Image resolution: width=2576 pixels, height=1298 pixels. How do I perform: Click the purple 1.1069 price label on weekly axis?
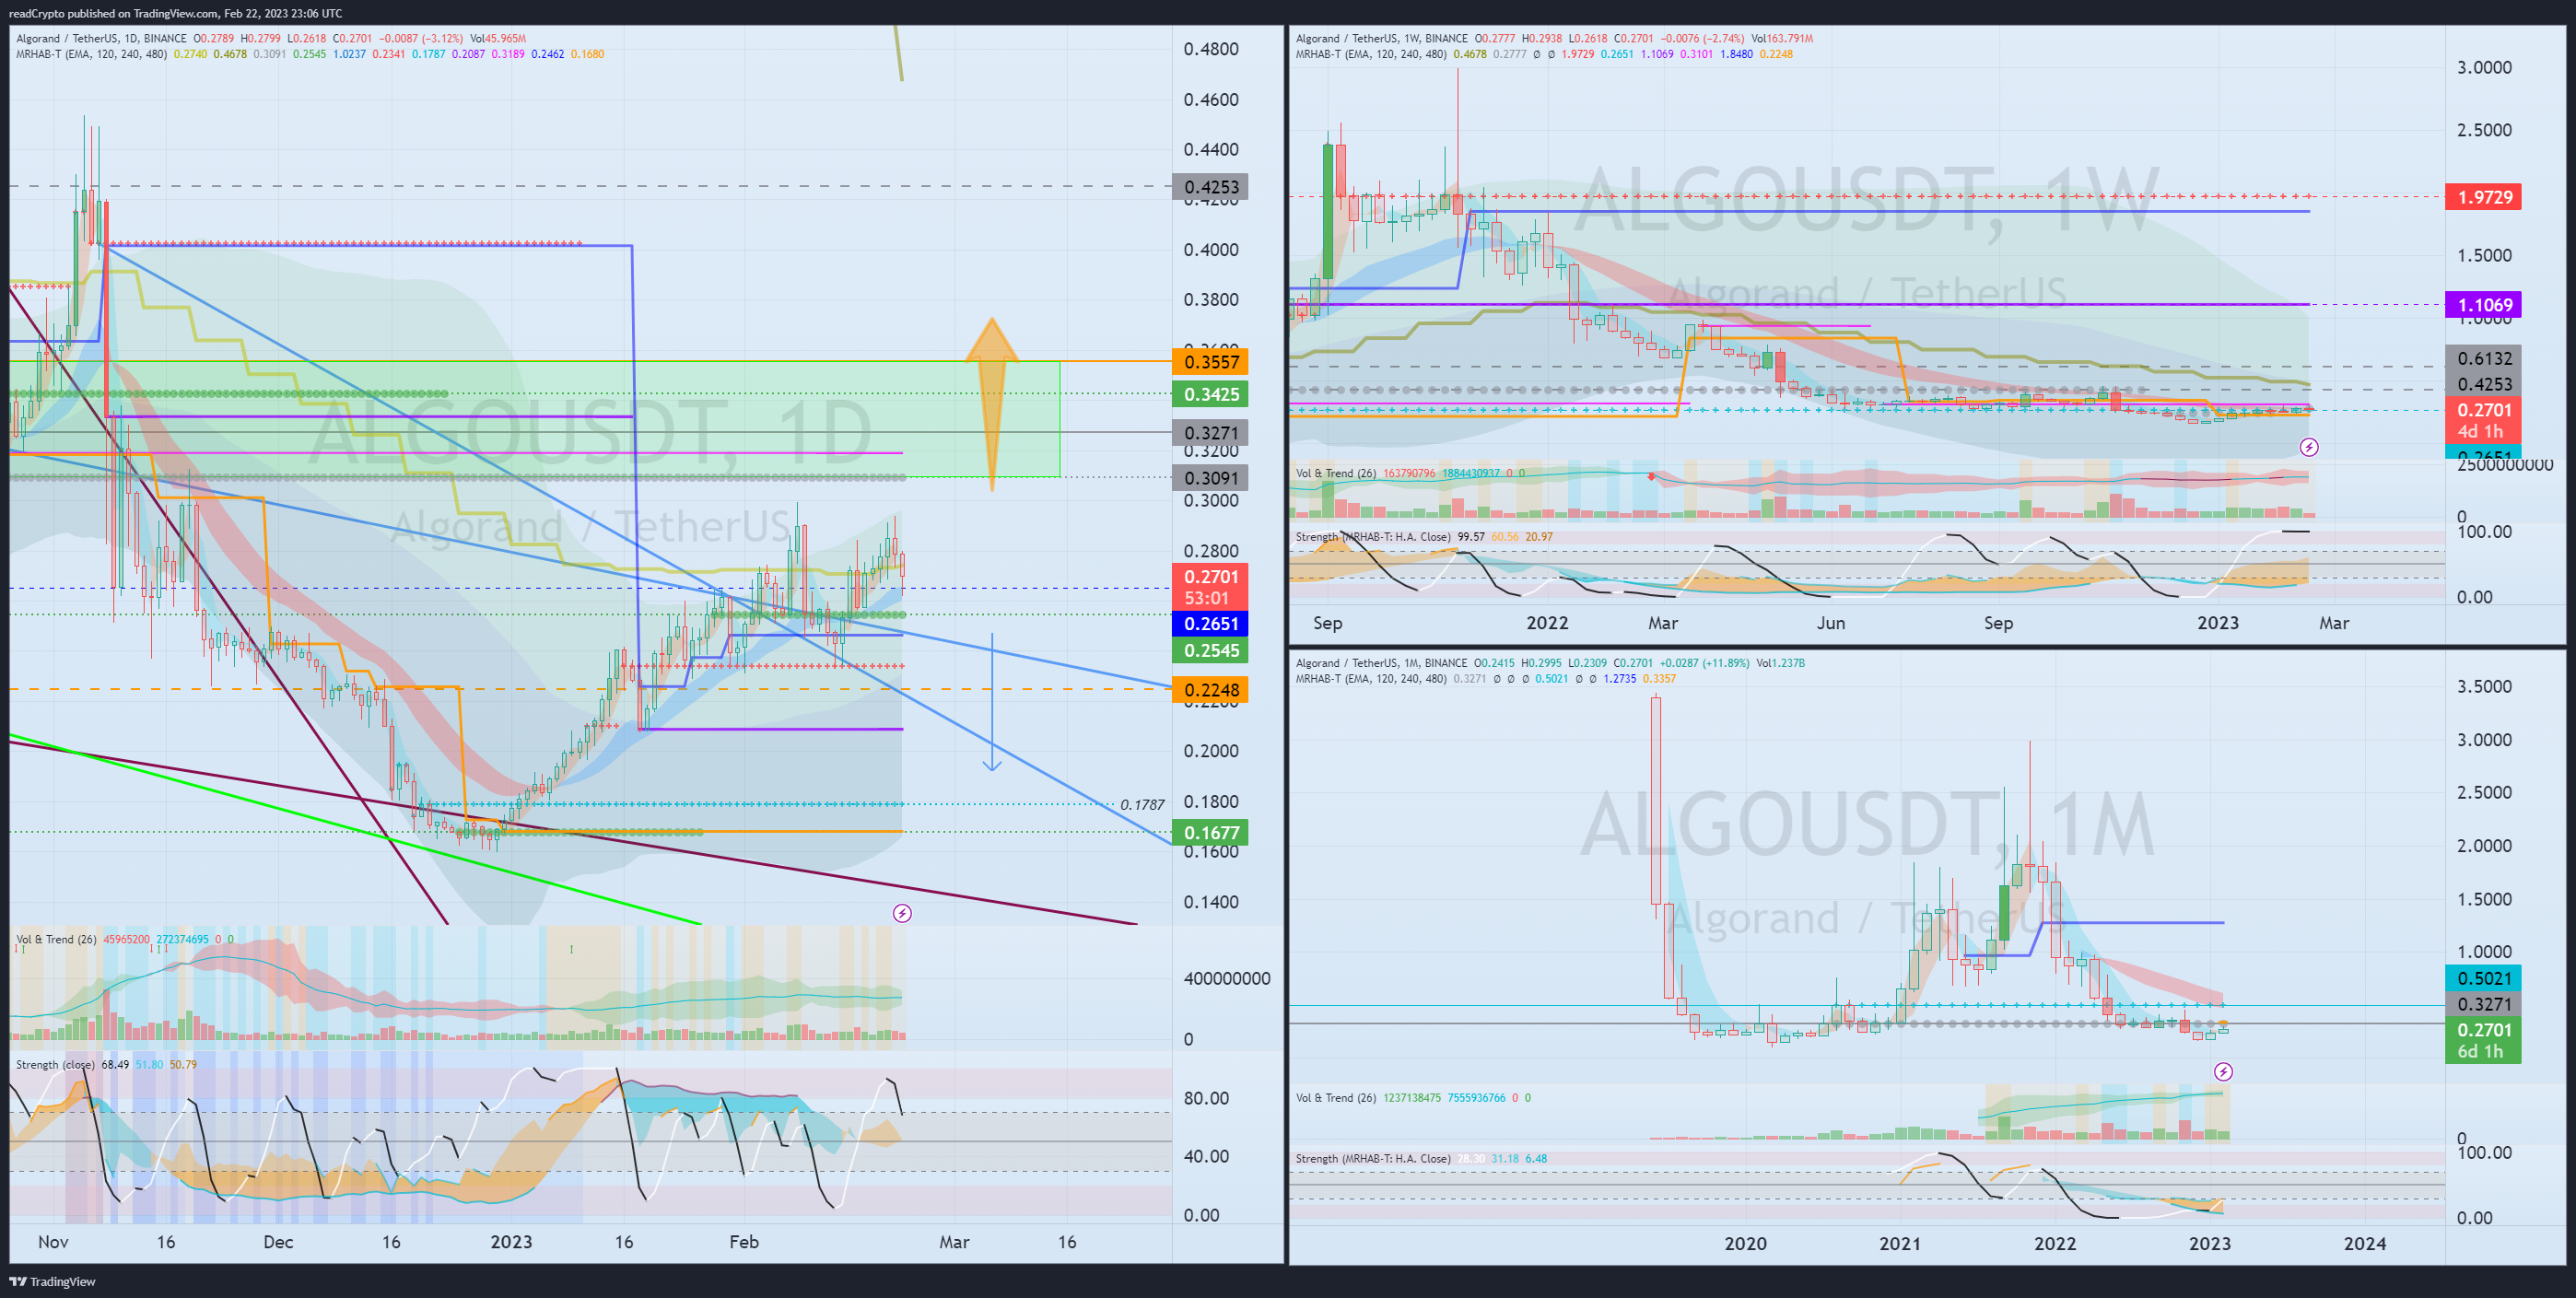pyautogui.click(x=2484, y=305)
